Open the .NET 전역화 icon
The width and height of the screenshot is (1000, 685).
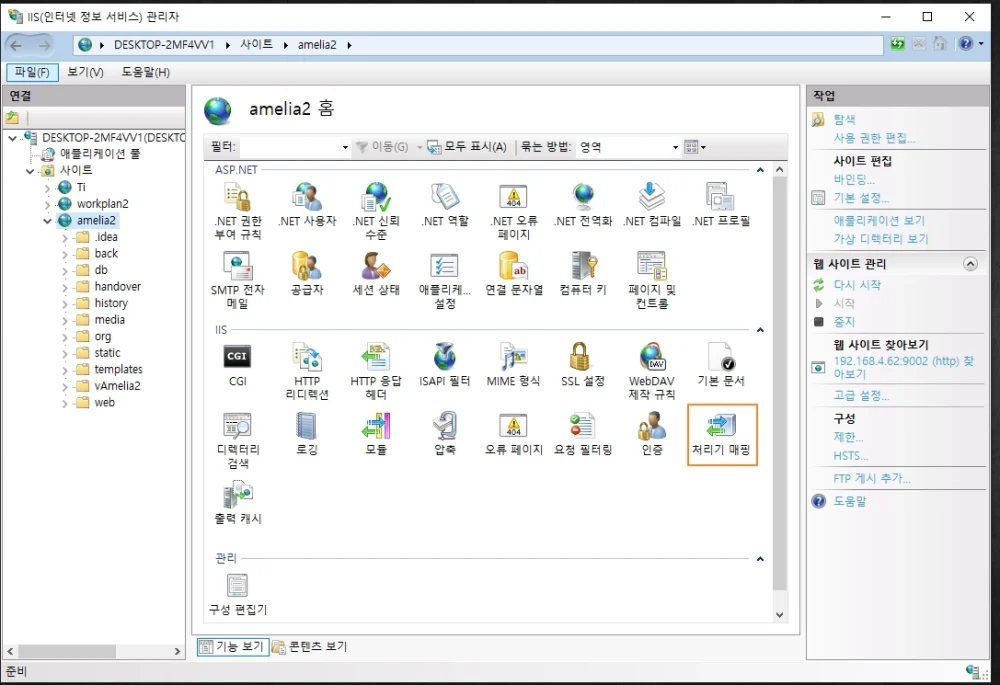point(582,205)
